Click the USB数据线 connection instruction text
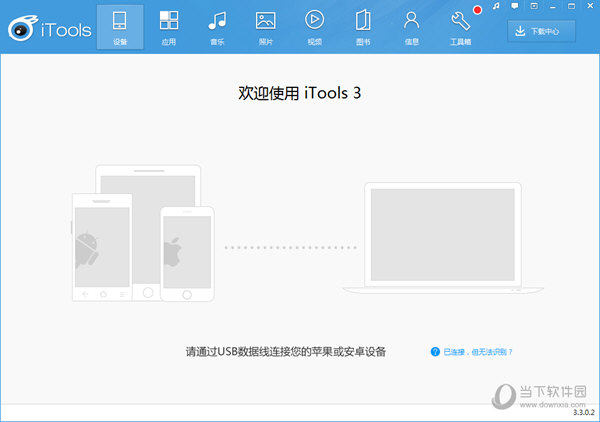The width and height of the screenshot is (600, 422). 285,352
